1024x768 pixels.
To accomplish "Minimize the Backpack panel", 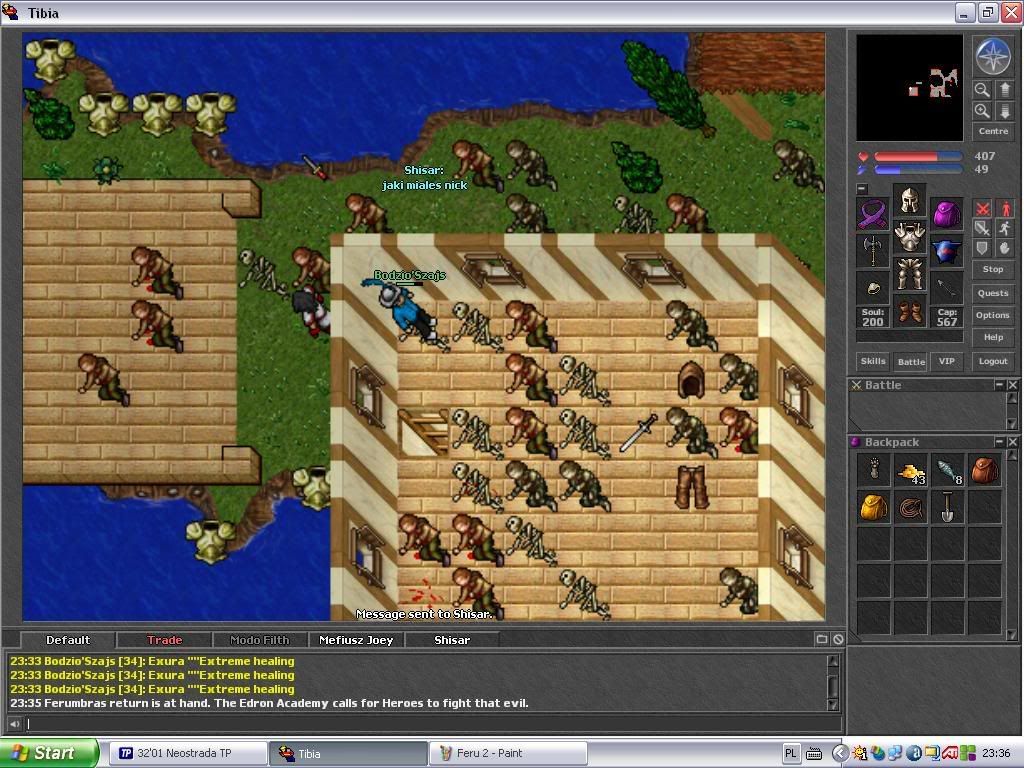I will (999, 442).
